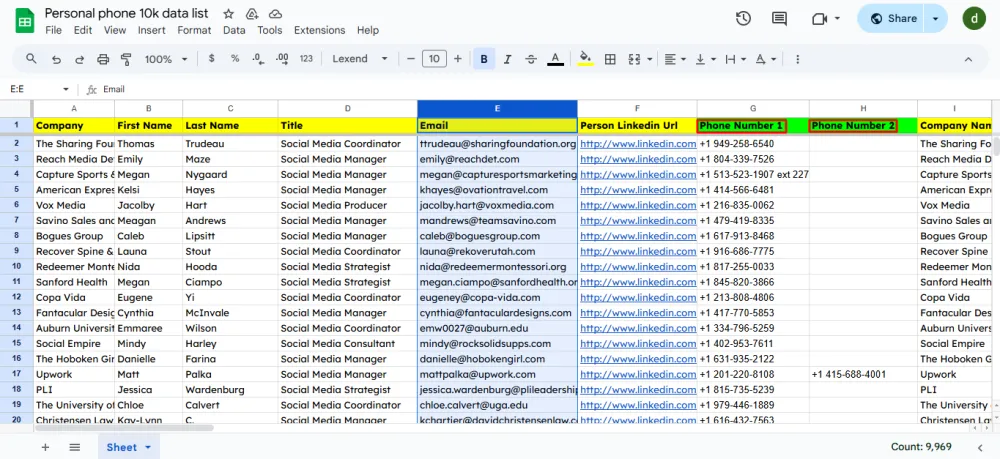This screenshot has width=1000, height=459.
Task: Click the print icon
Action: pyautogui.click(x=103, y=59)
